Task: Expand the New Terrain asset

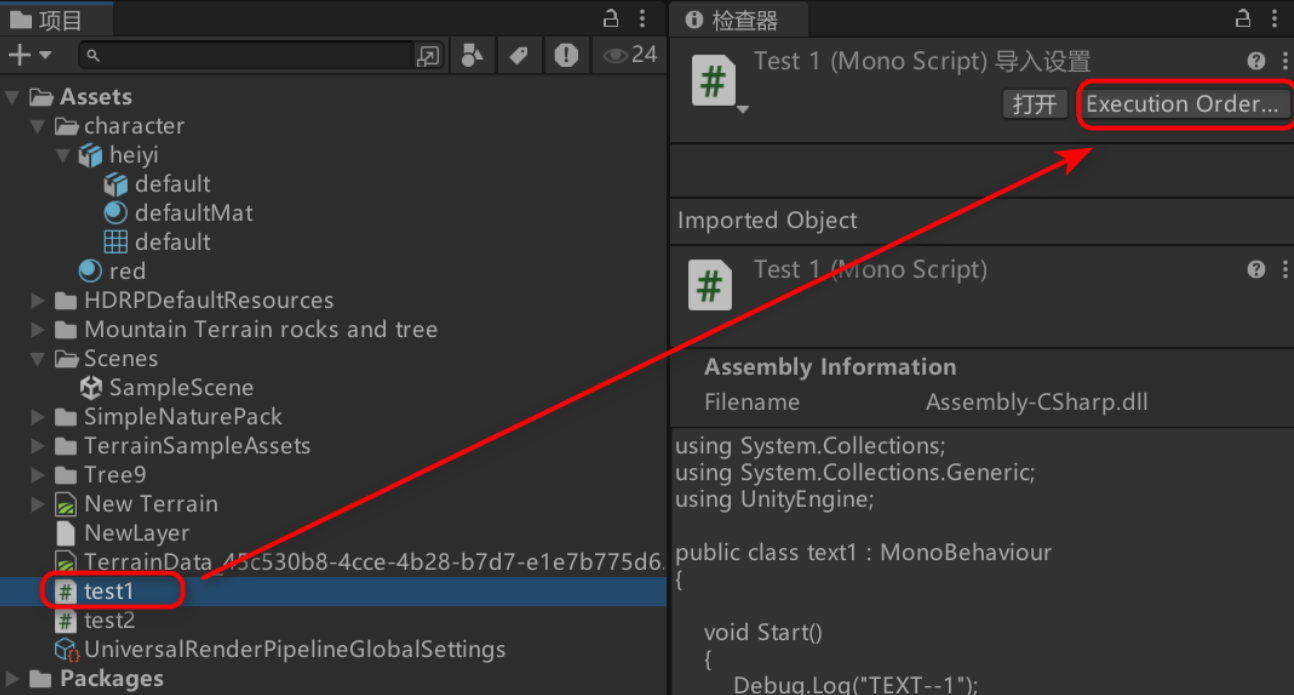Action: point(37,503)
